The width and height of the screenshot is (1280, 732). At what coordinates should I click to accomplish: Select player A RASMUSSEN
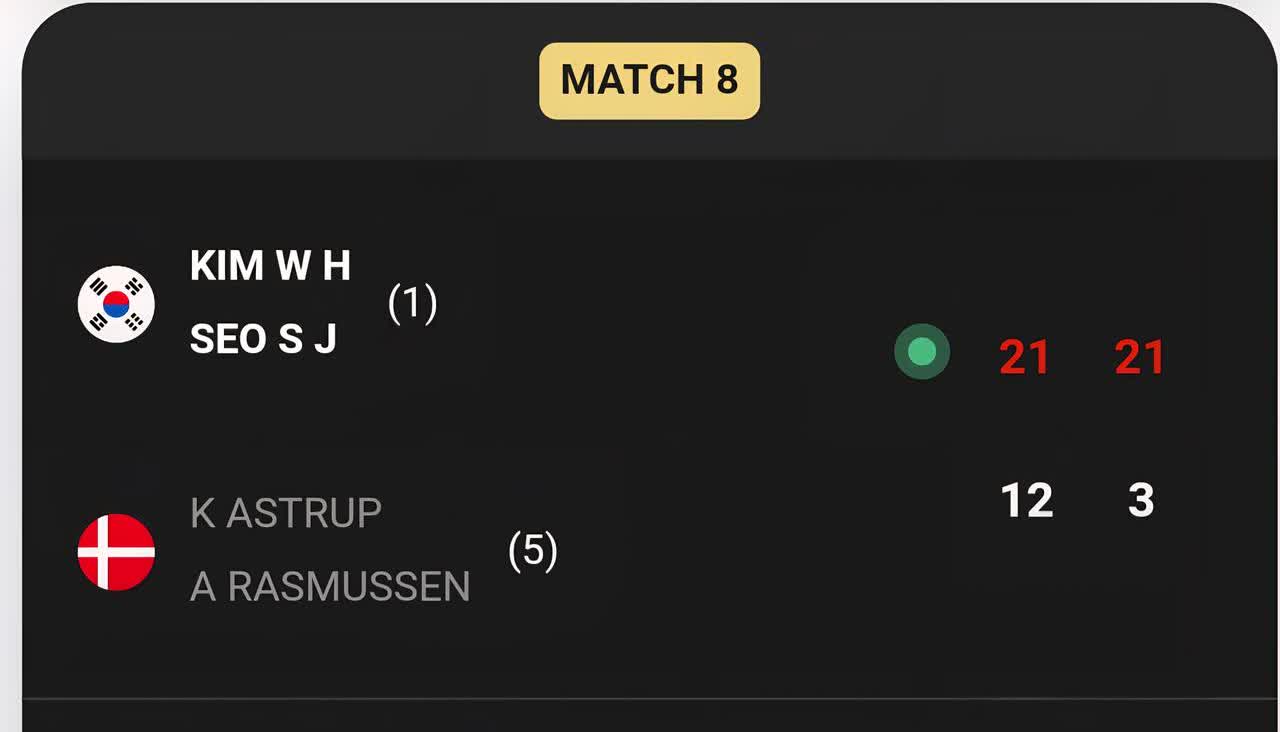coord(330,587)
